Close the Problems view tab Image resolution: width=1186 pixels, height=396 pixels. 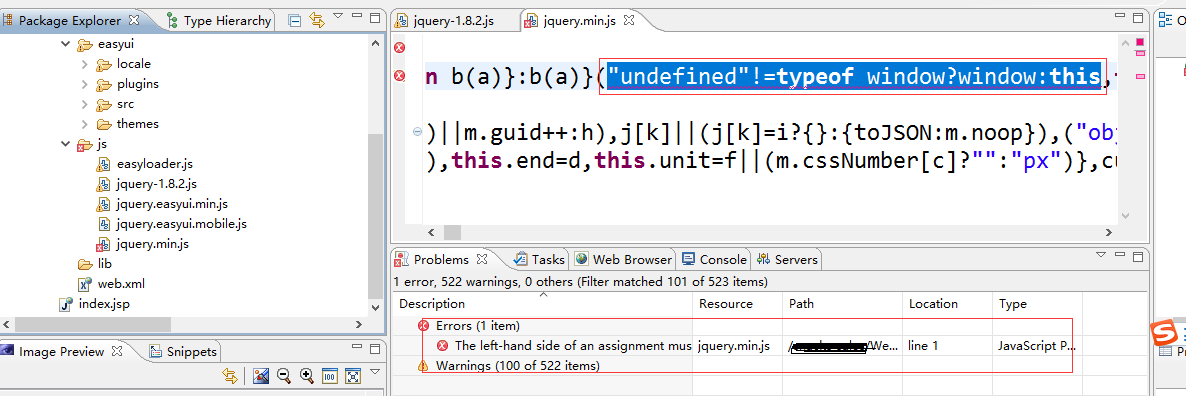click(x=481, y=259)
